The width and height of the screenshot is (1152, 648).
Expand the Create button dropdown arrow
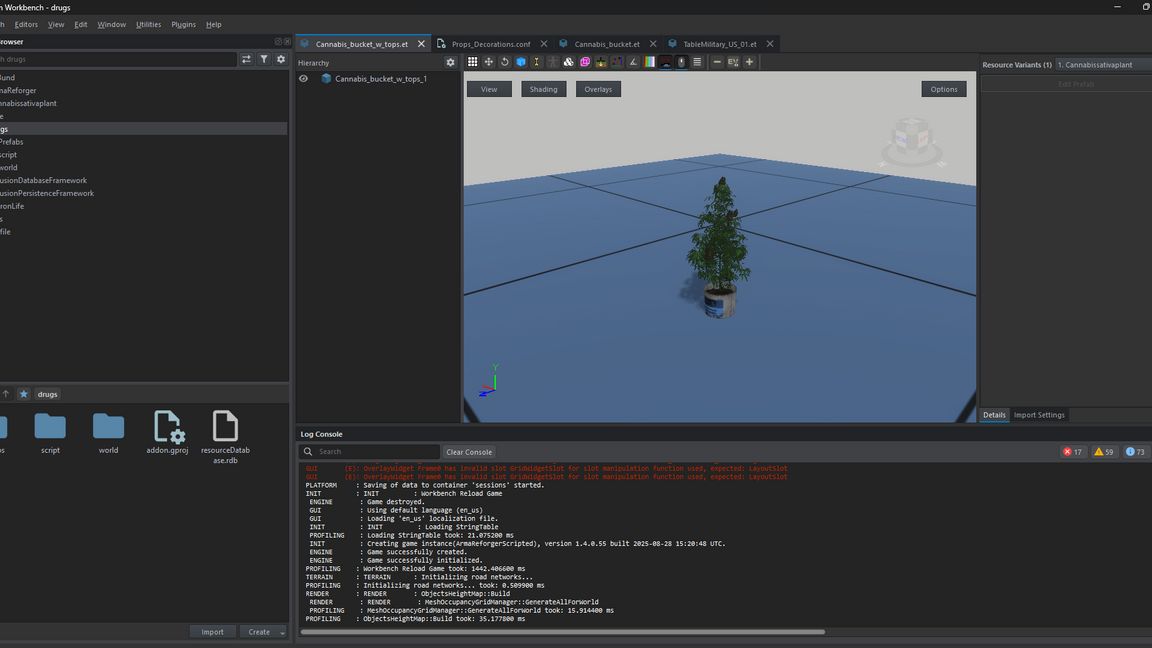point(282,632)
